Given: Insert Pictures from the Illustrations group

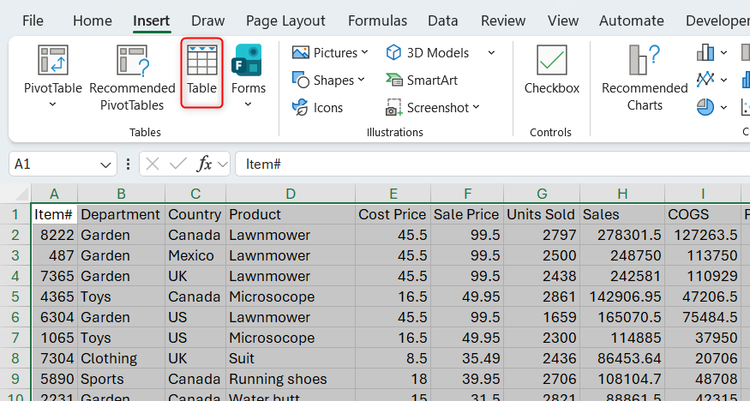Looking at the screenshot, I should click(x=330, y=53).
